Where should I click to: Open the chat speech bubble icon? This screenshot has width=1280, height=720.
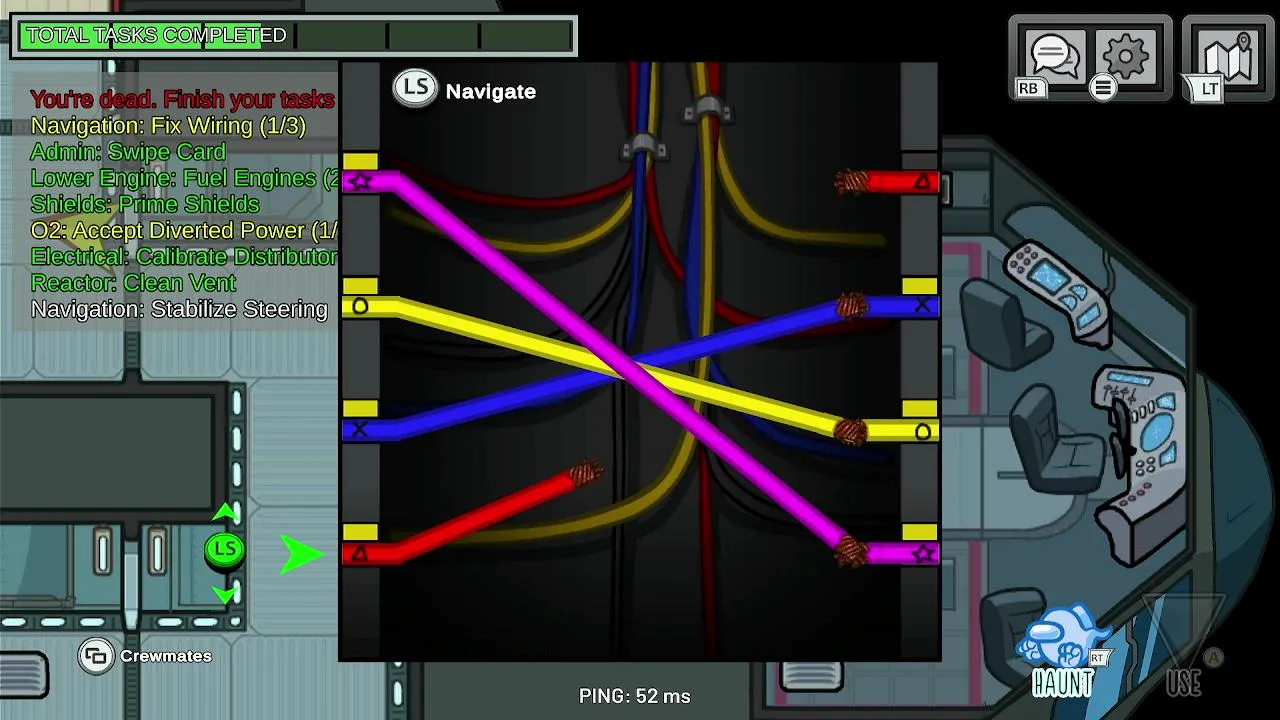coord(1053,57)
